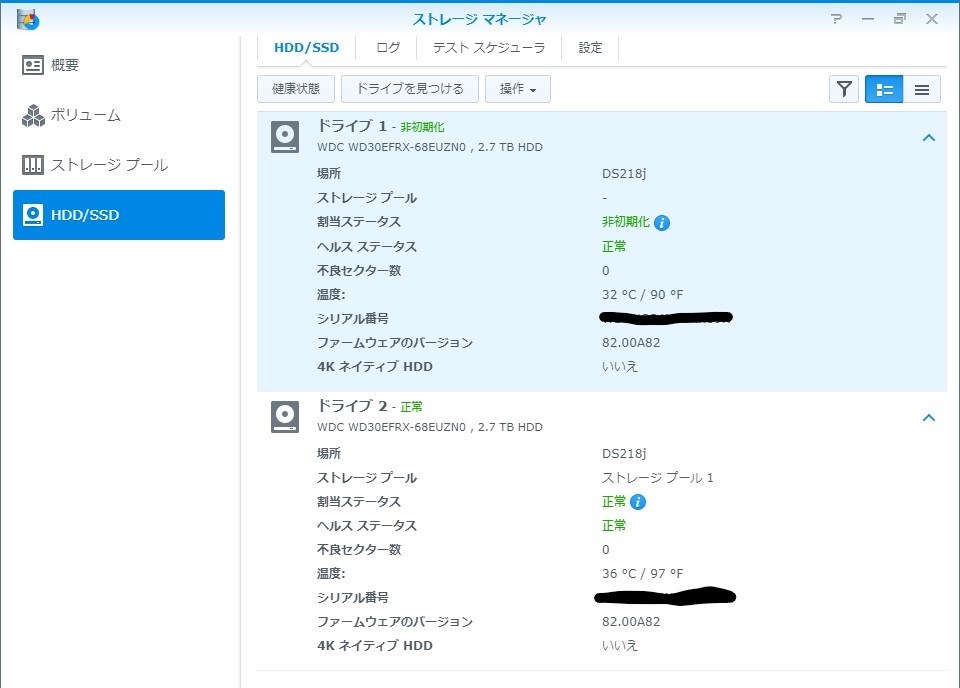Click the info icon beside 非初期化 status
This screenshot has width=960, height=688.
(661, 222)
